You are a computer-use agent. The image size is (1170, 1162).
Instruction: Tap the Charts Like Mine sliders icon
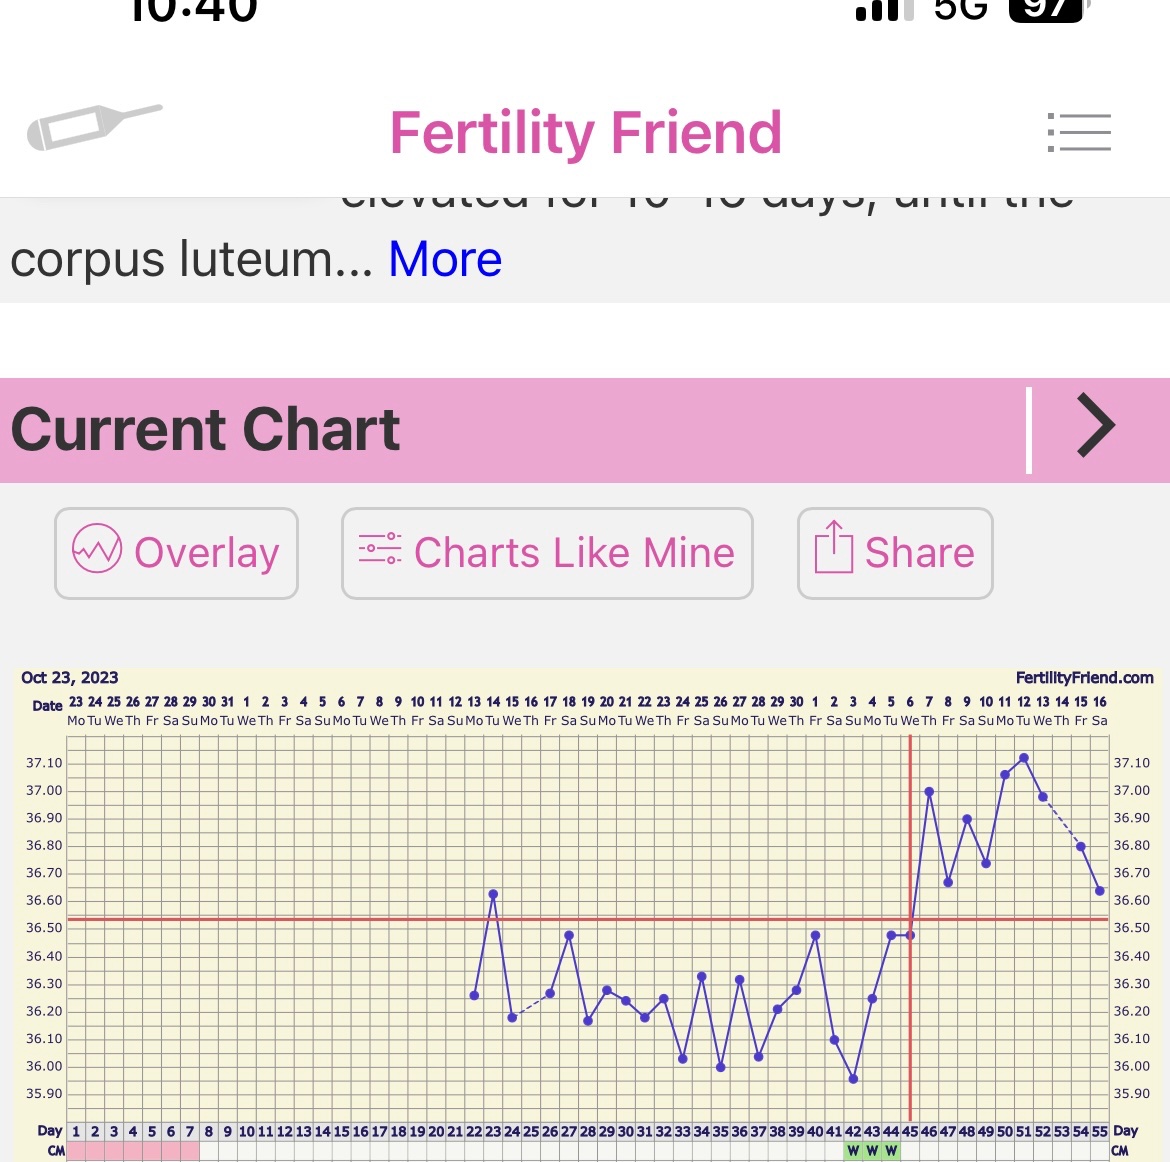[380, 549]
